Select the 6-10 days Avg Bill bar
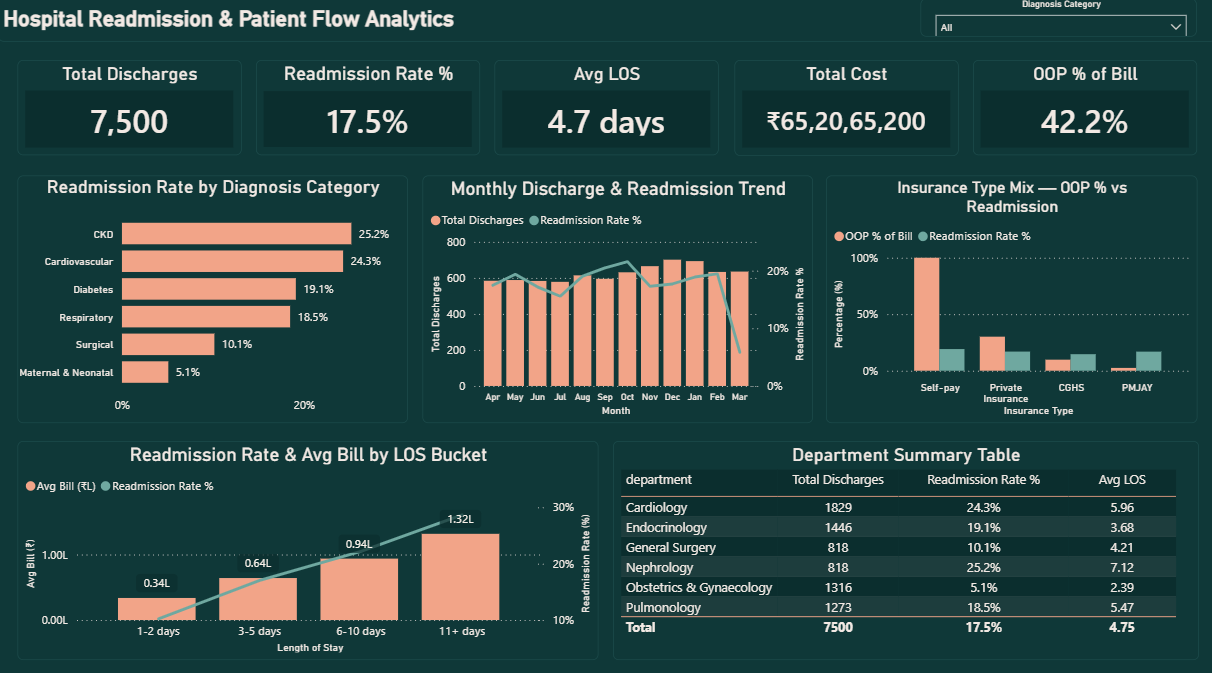Viewport: 1212px width, 673px height. pyautogui.click(x=359, y=589)
